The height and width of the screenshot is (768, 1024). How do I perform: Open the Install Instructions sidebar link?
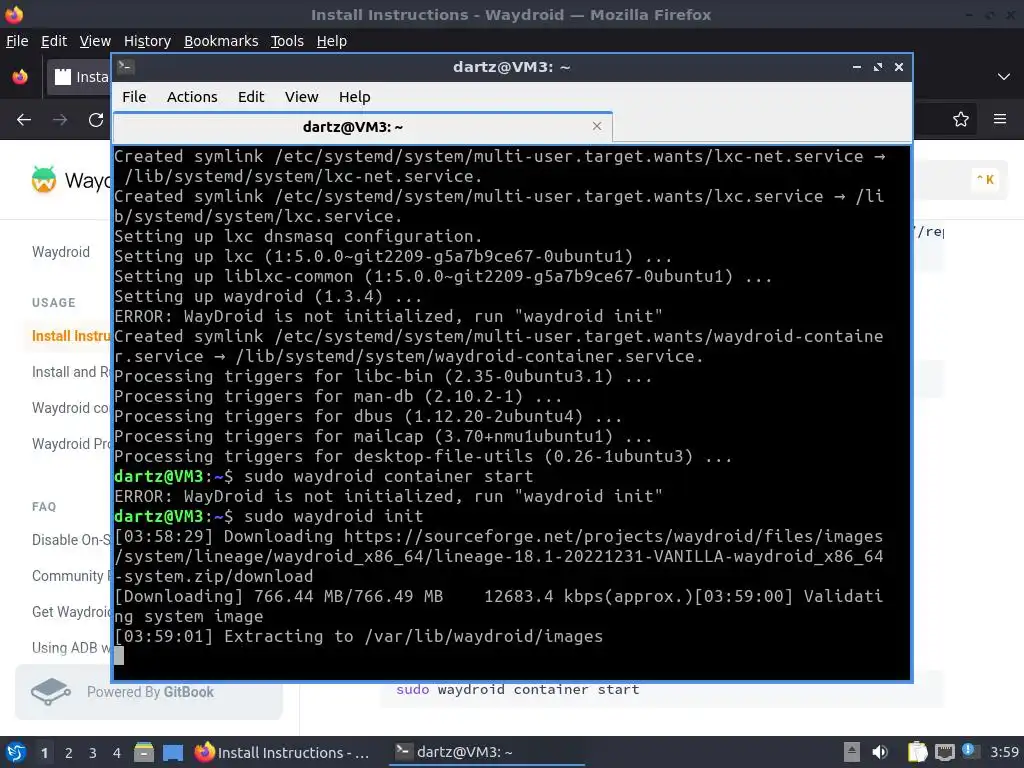(71, 336)
